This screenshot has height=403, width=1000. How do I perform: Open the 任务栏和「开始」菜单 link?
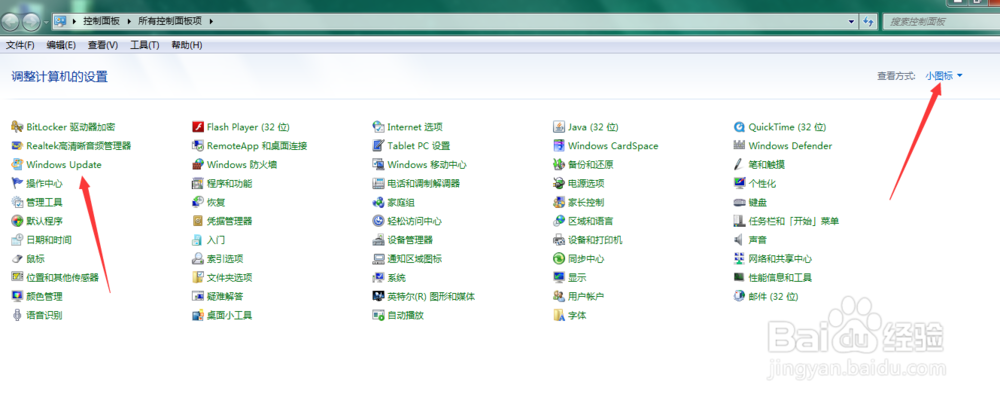[x=794, y=221]
